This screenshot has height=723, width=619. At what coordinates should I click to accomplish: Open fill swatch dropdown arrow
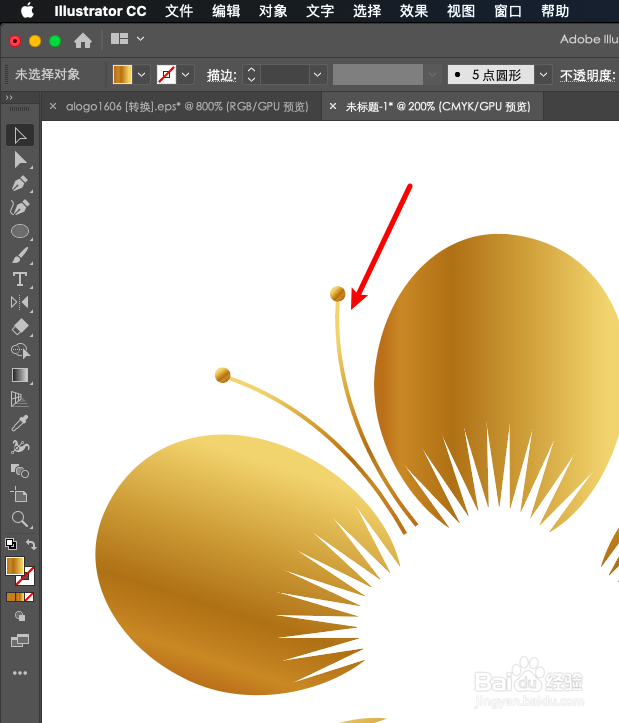click(x=142, y=74)
